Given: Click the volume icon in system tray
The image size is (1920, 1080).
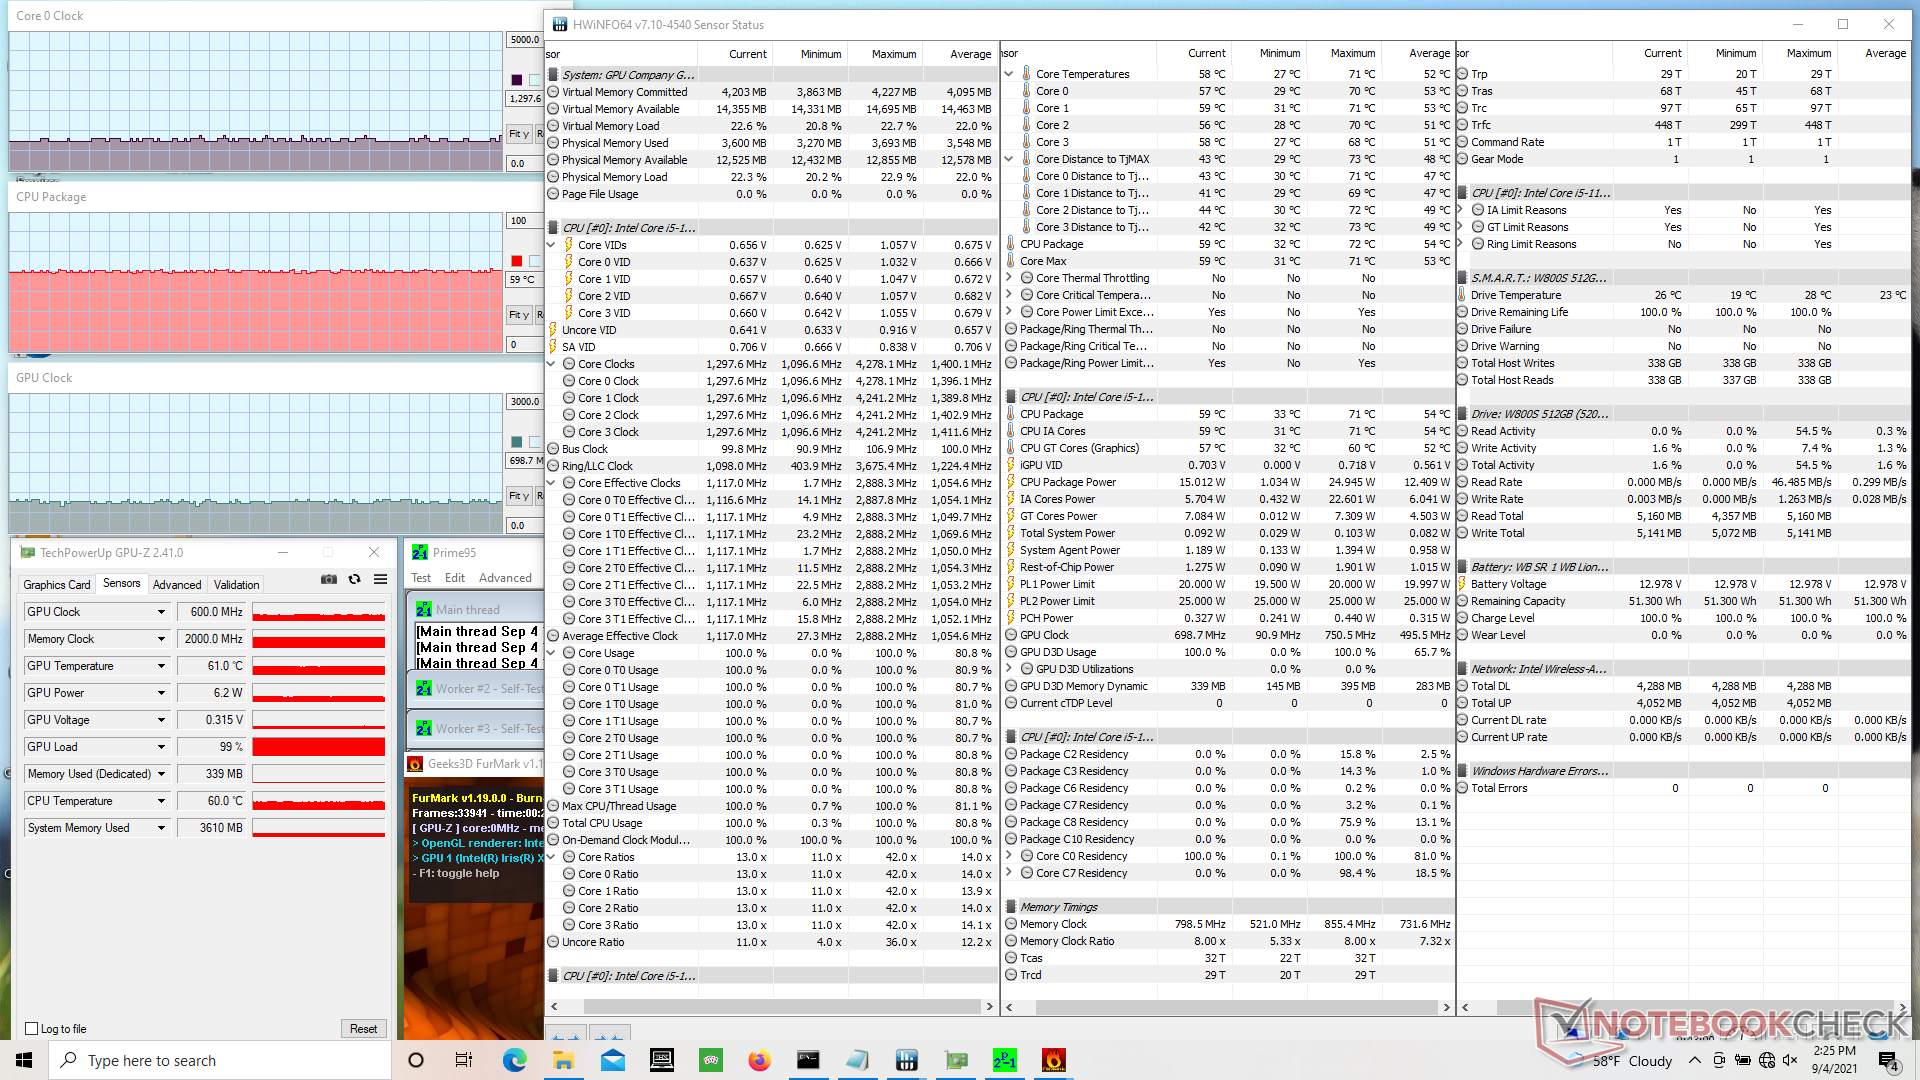Looking at the screenshot, I should click(x=1790, y=1060).
